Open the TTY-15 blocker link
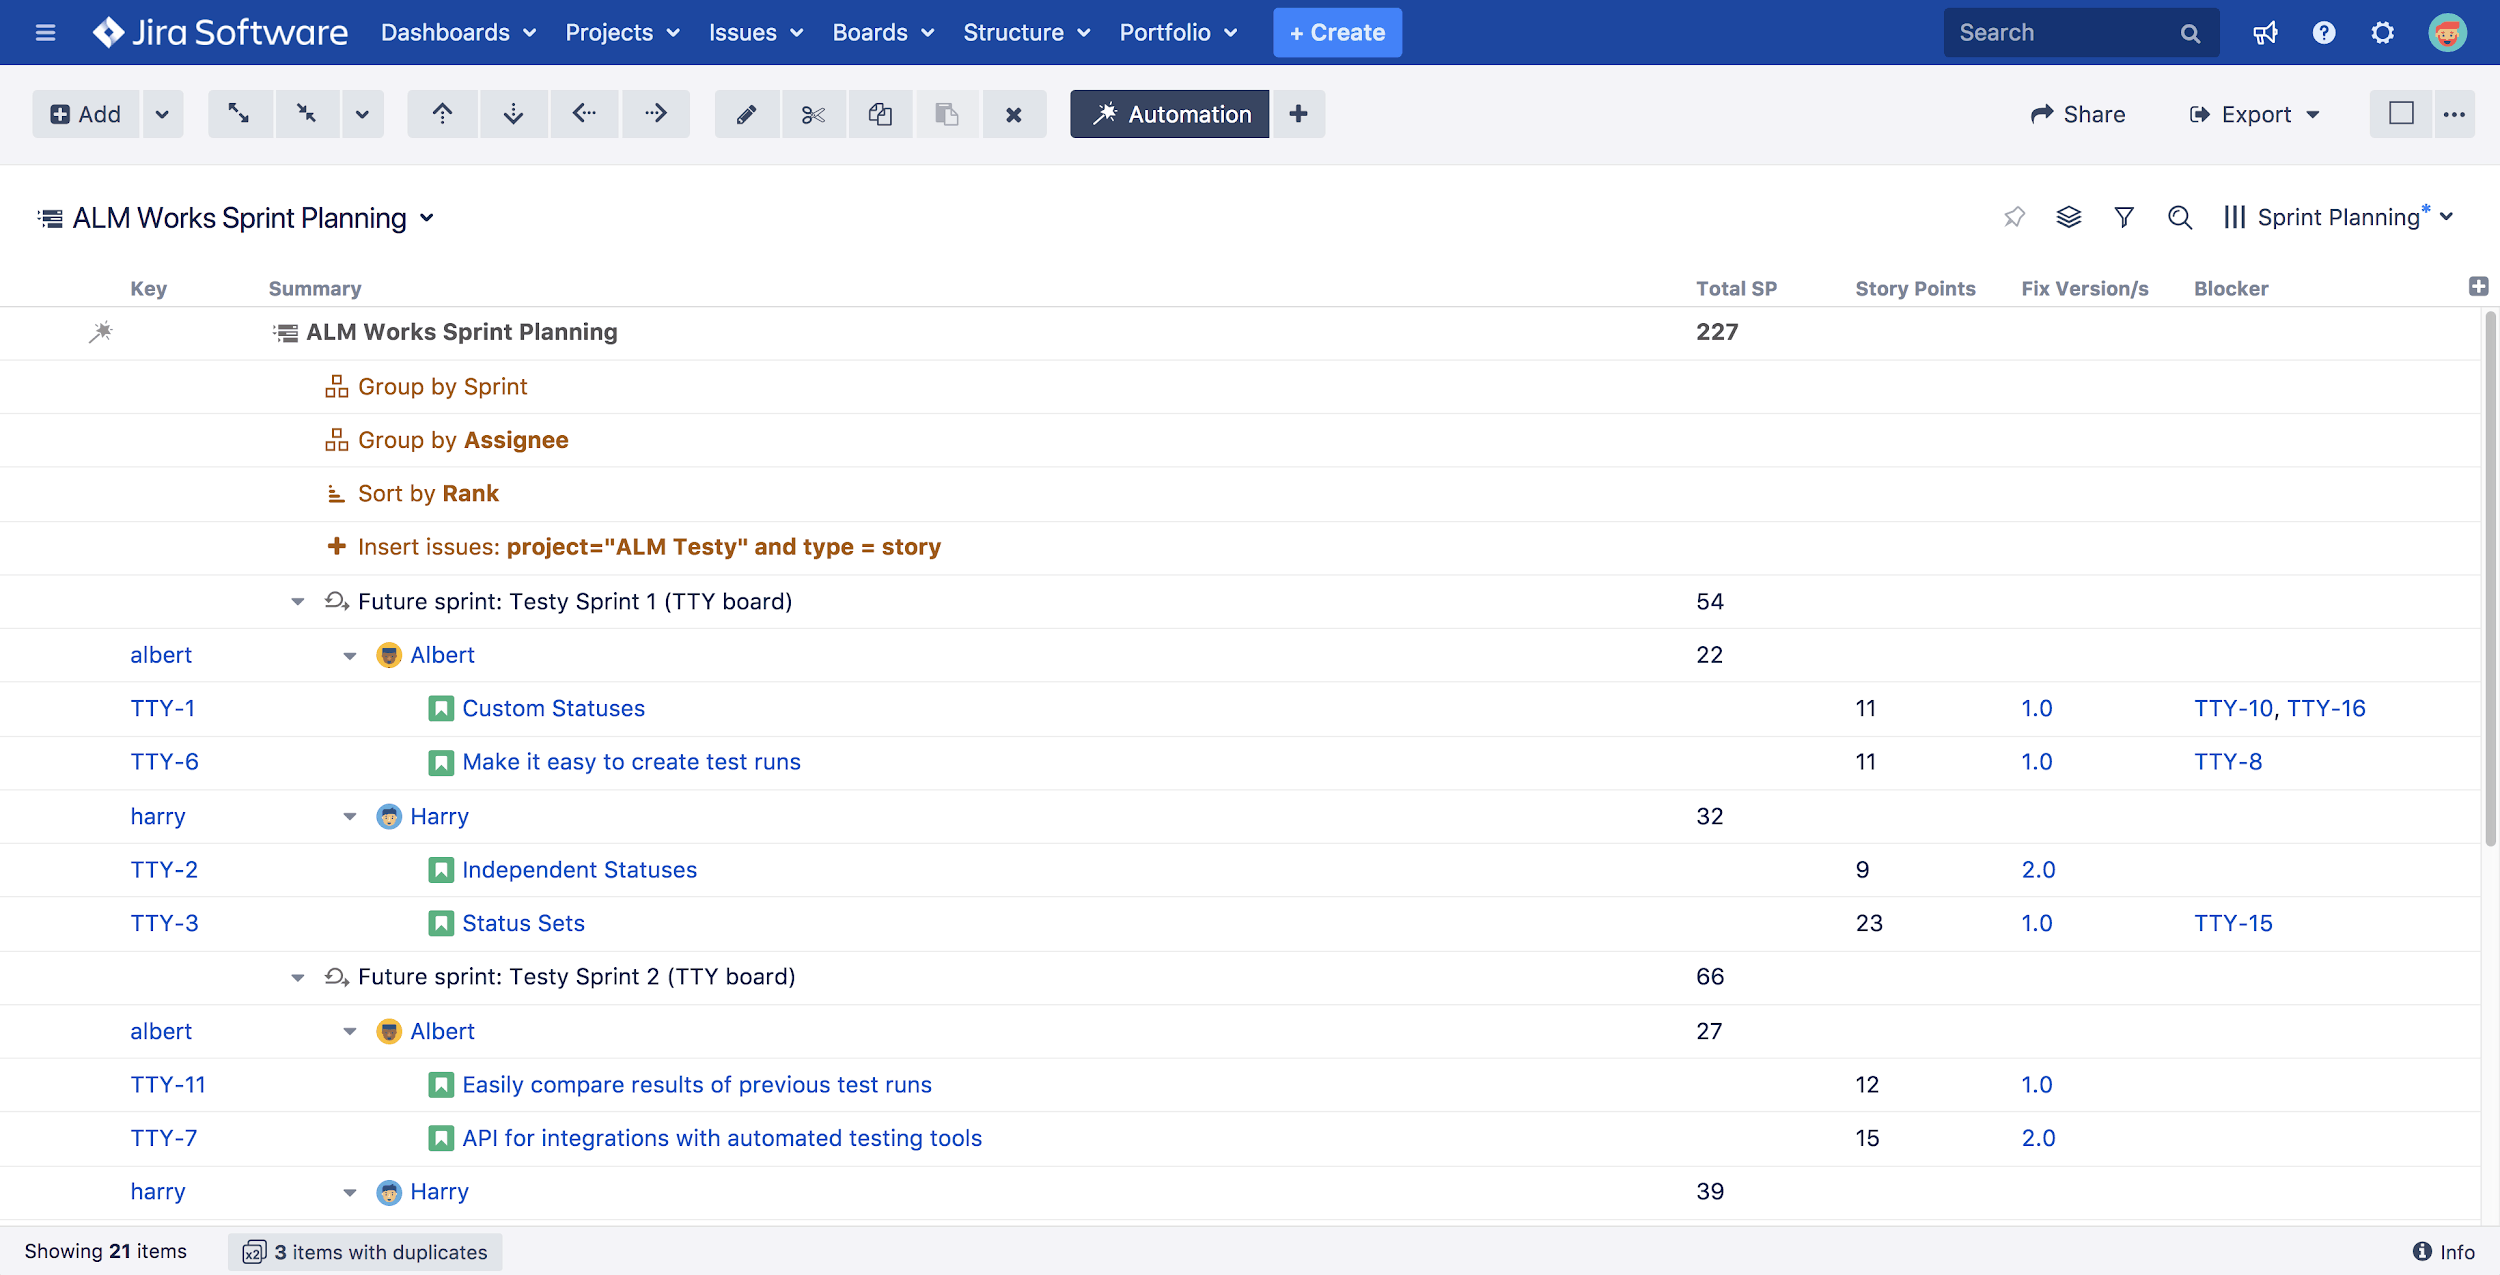The image size is (2500, 1275). [2233, 924]
